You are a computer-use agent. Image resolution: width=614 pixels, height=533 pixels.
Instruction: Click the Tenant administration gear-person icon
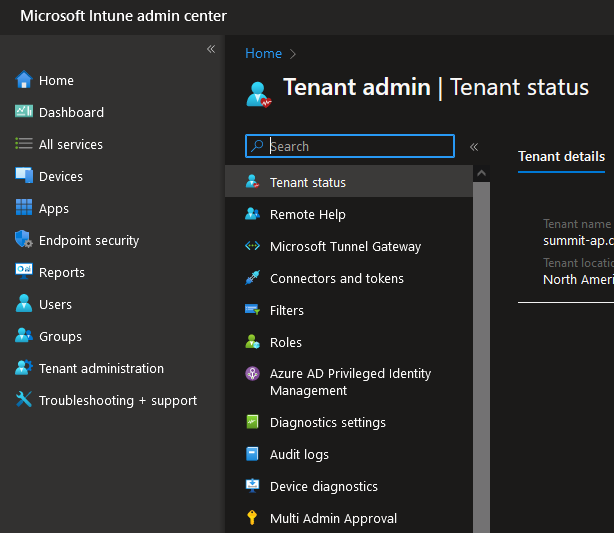pos(24,367)
